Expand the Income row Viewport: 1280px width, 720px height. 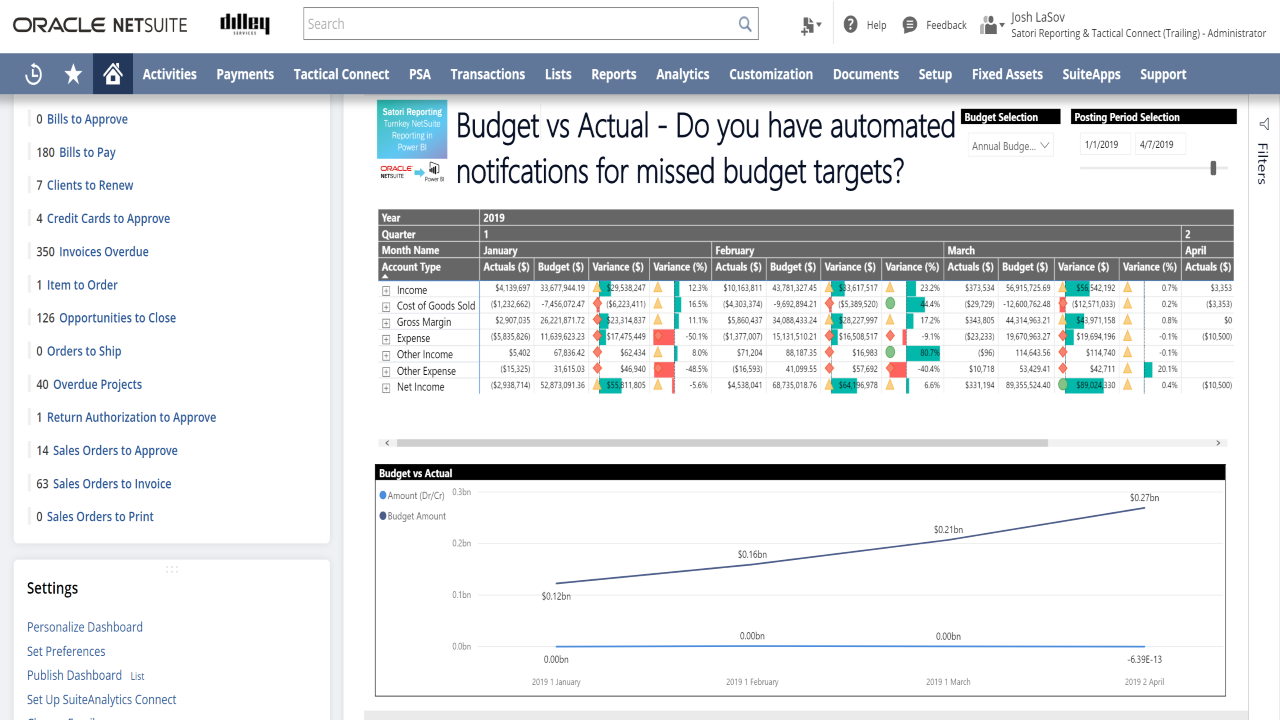386,290
